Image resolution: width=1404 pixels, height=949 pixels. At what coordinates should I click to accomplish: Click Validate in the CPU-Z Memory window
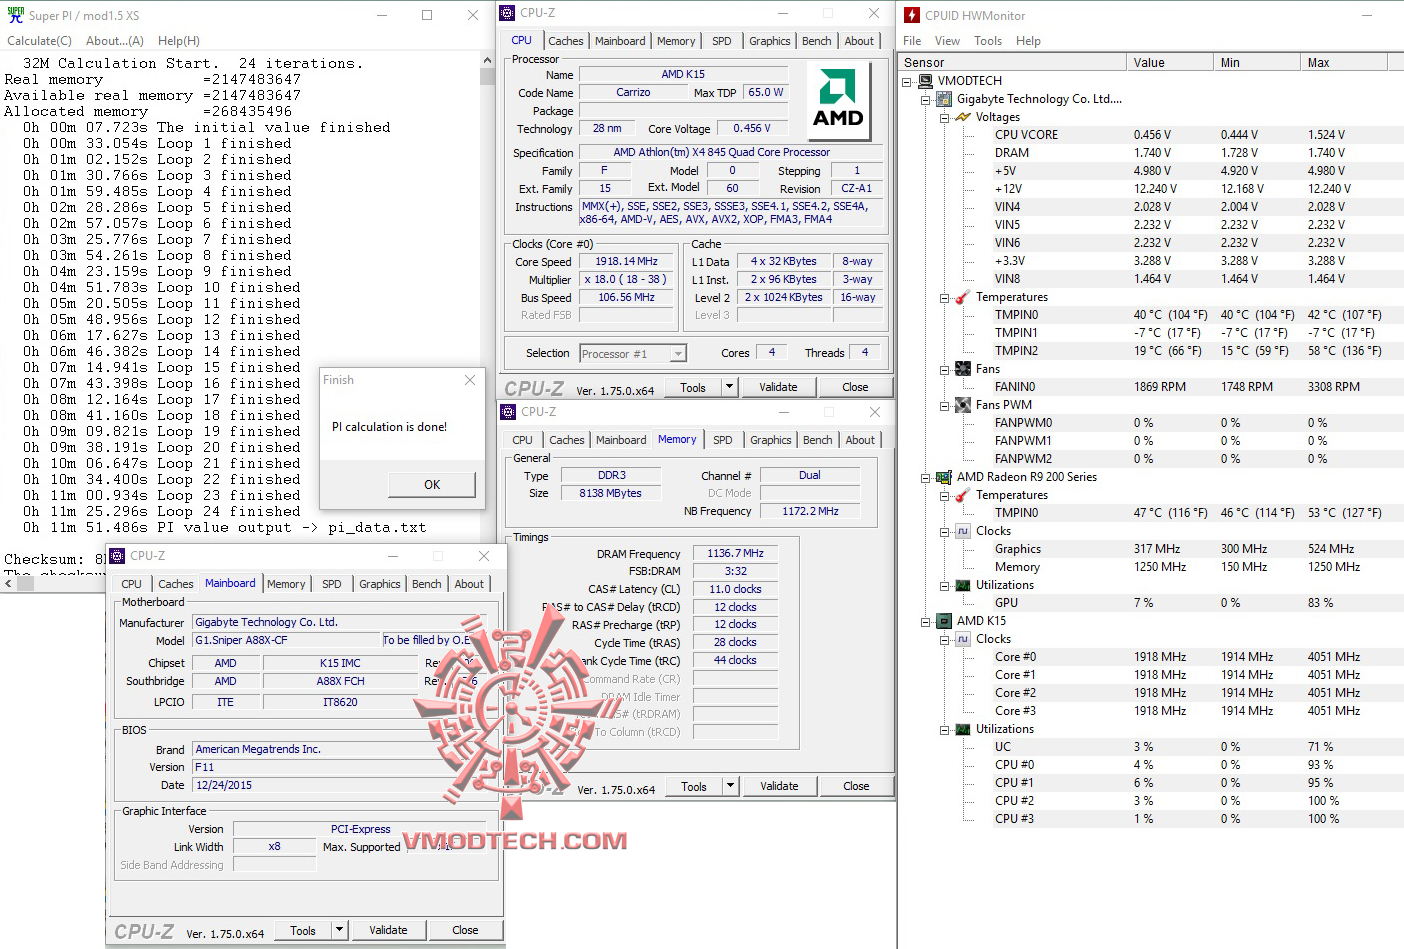779,786
